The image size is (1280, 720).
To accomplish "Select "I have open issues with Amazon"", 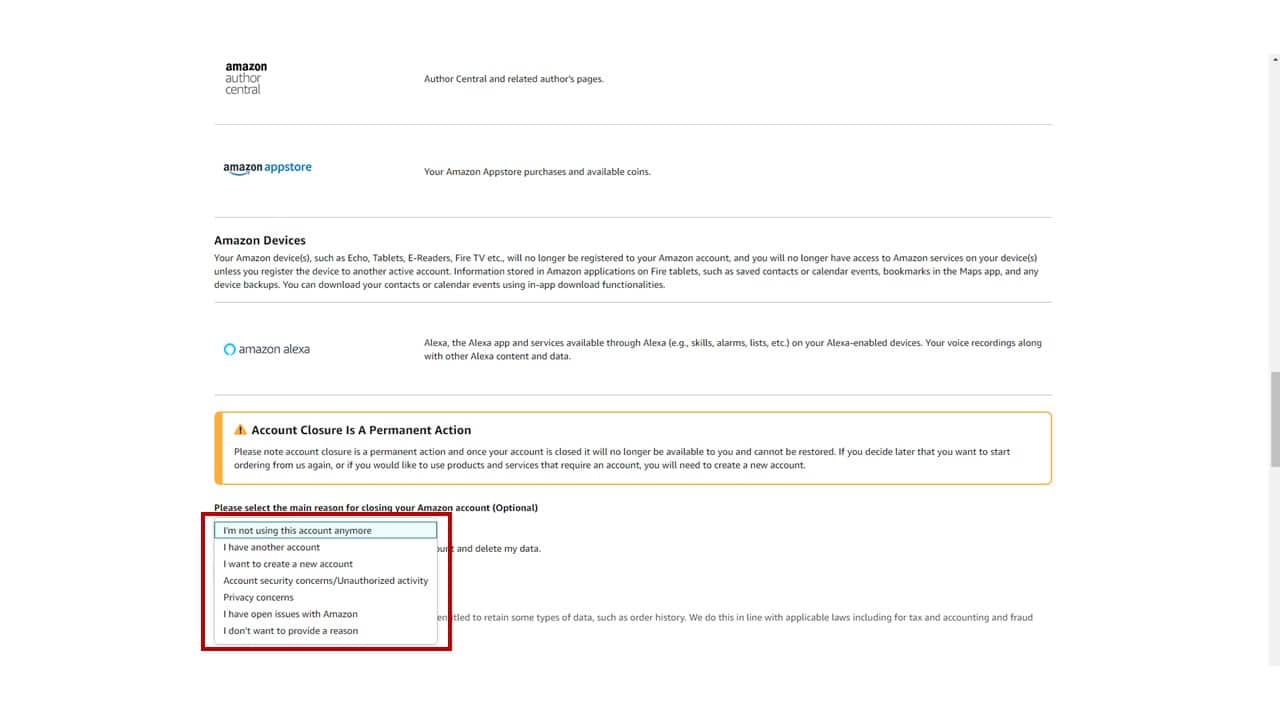I will [326, 614].
